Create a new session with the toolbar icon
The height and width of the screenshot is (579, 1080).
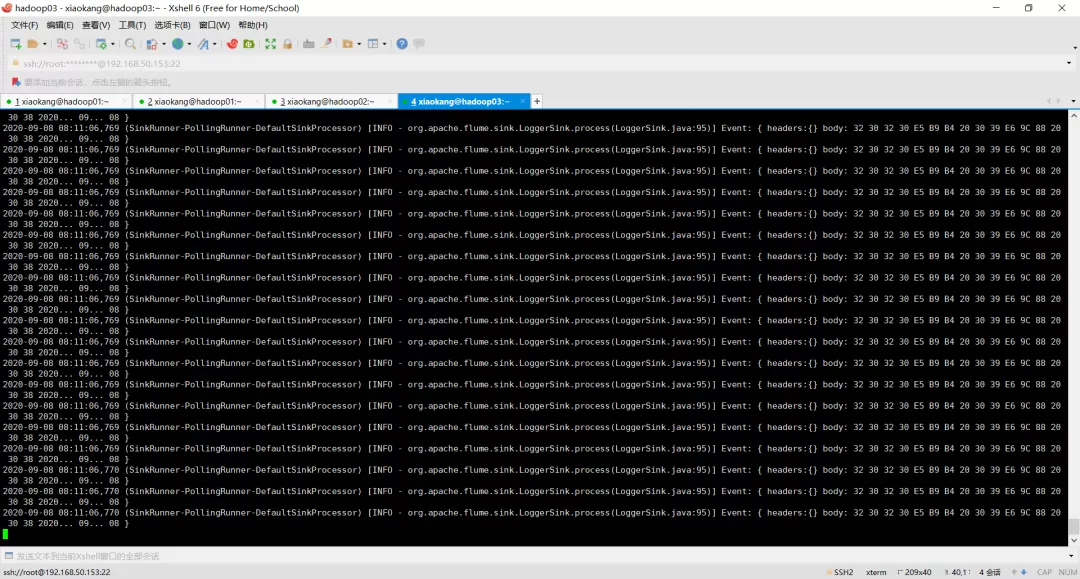pyautogui.click(x=15, y=44)
